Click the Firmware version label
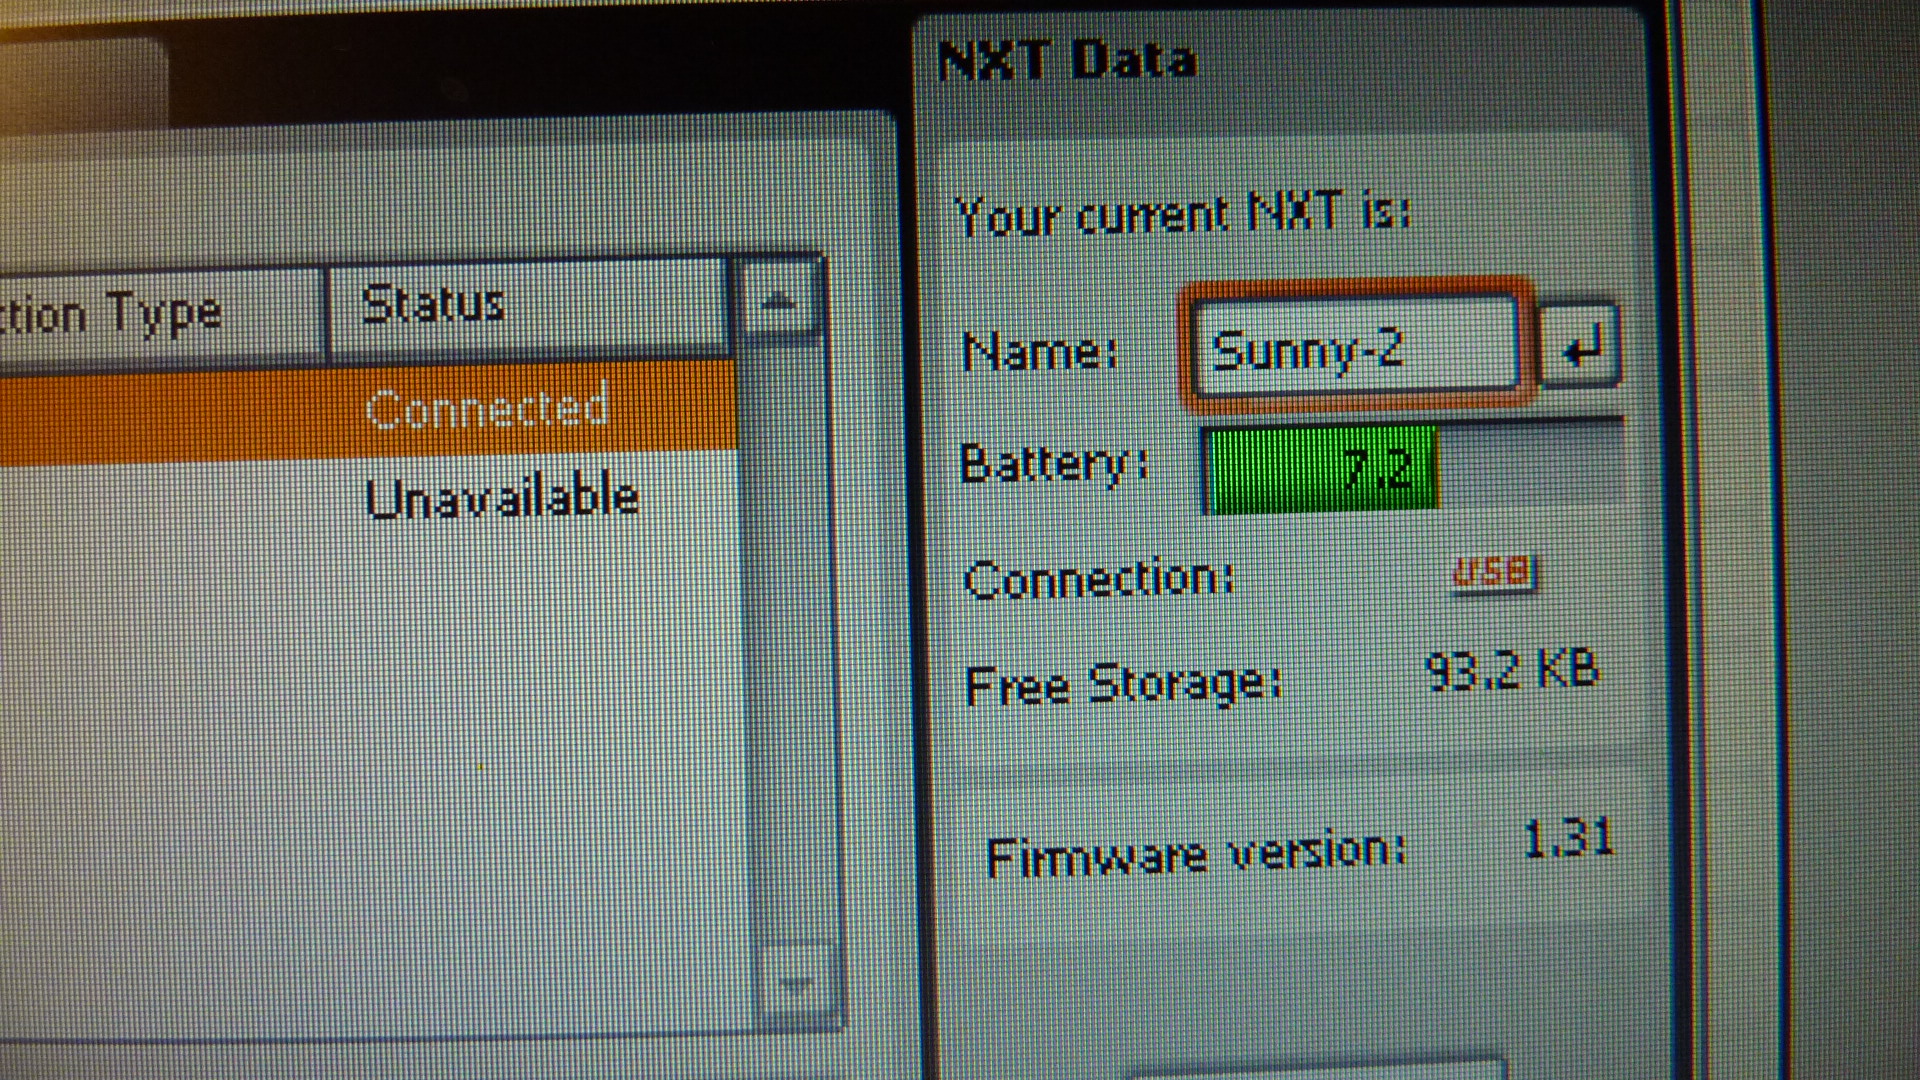 click(x=1195, y=855)
